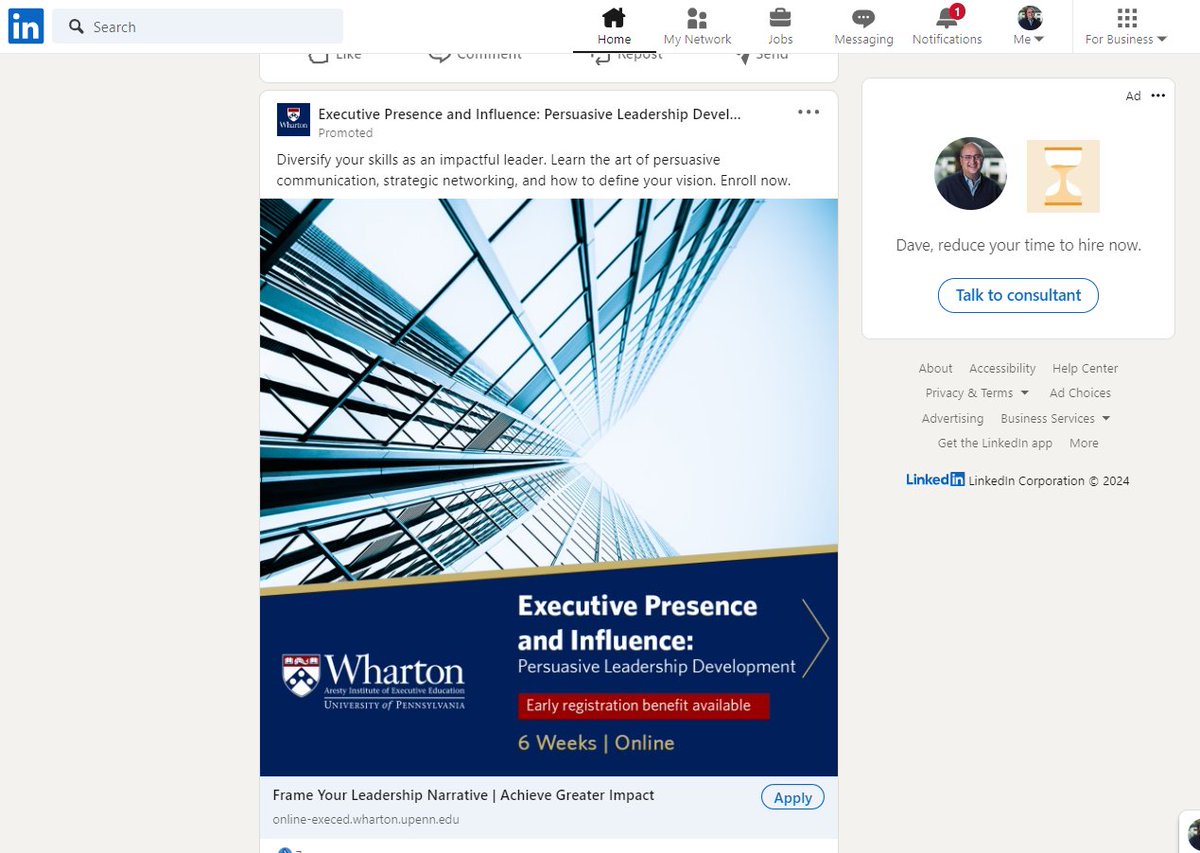1200x853 pixels.
Task: Open the Advertising footer link
Action: 952,418
